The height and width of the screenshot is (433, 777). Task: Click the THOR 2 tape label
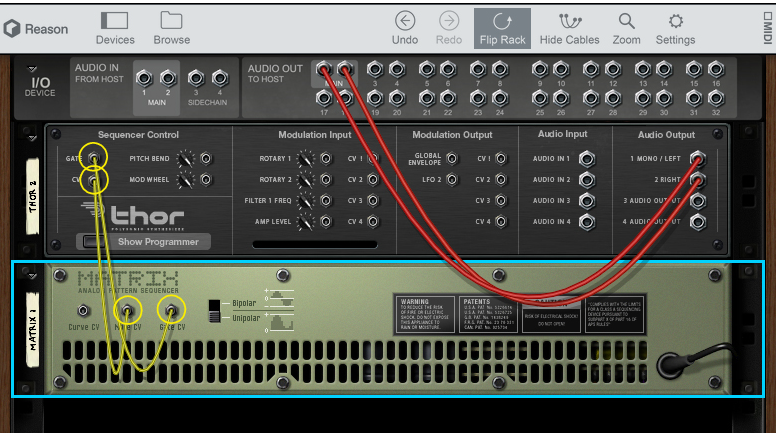coord(33,196)
